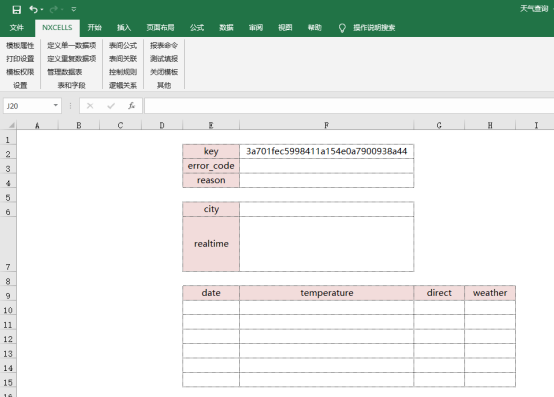This screenshot has width=554, height=397.
Task: Select column B header
Action: 79,125
